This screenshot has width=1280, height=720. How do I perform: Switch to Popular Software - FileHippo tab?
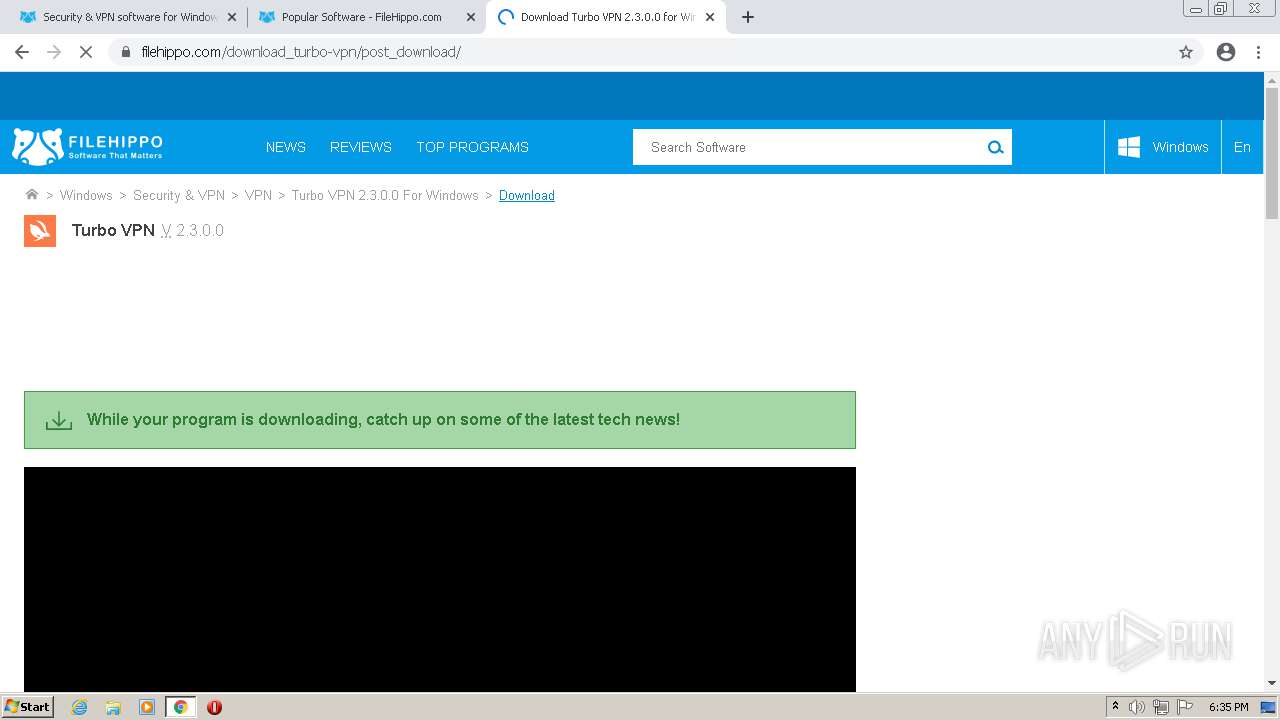tap(365, 17)
